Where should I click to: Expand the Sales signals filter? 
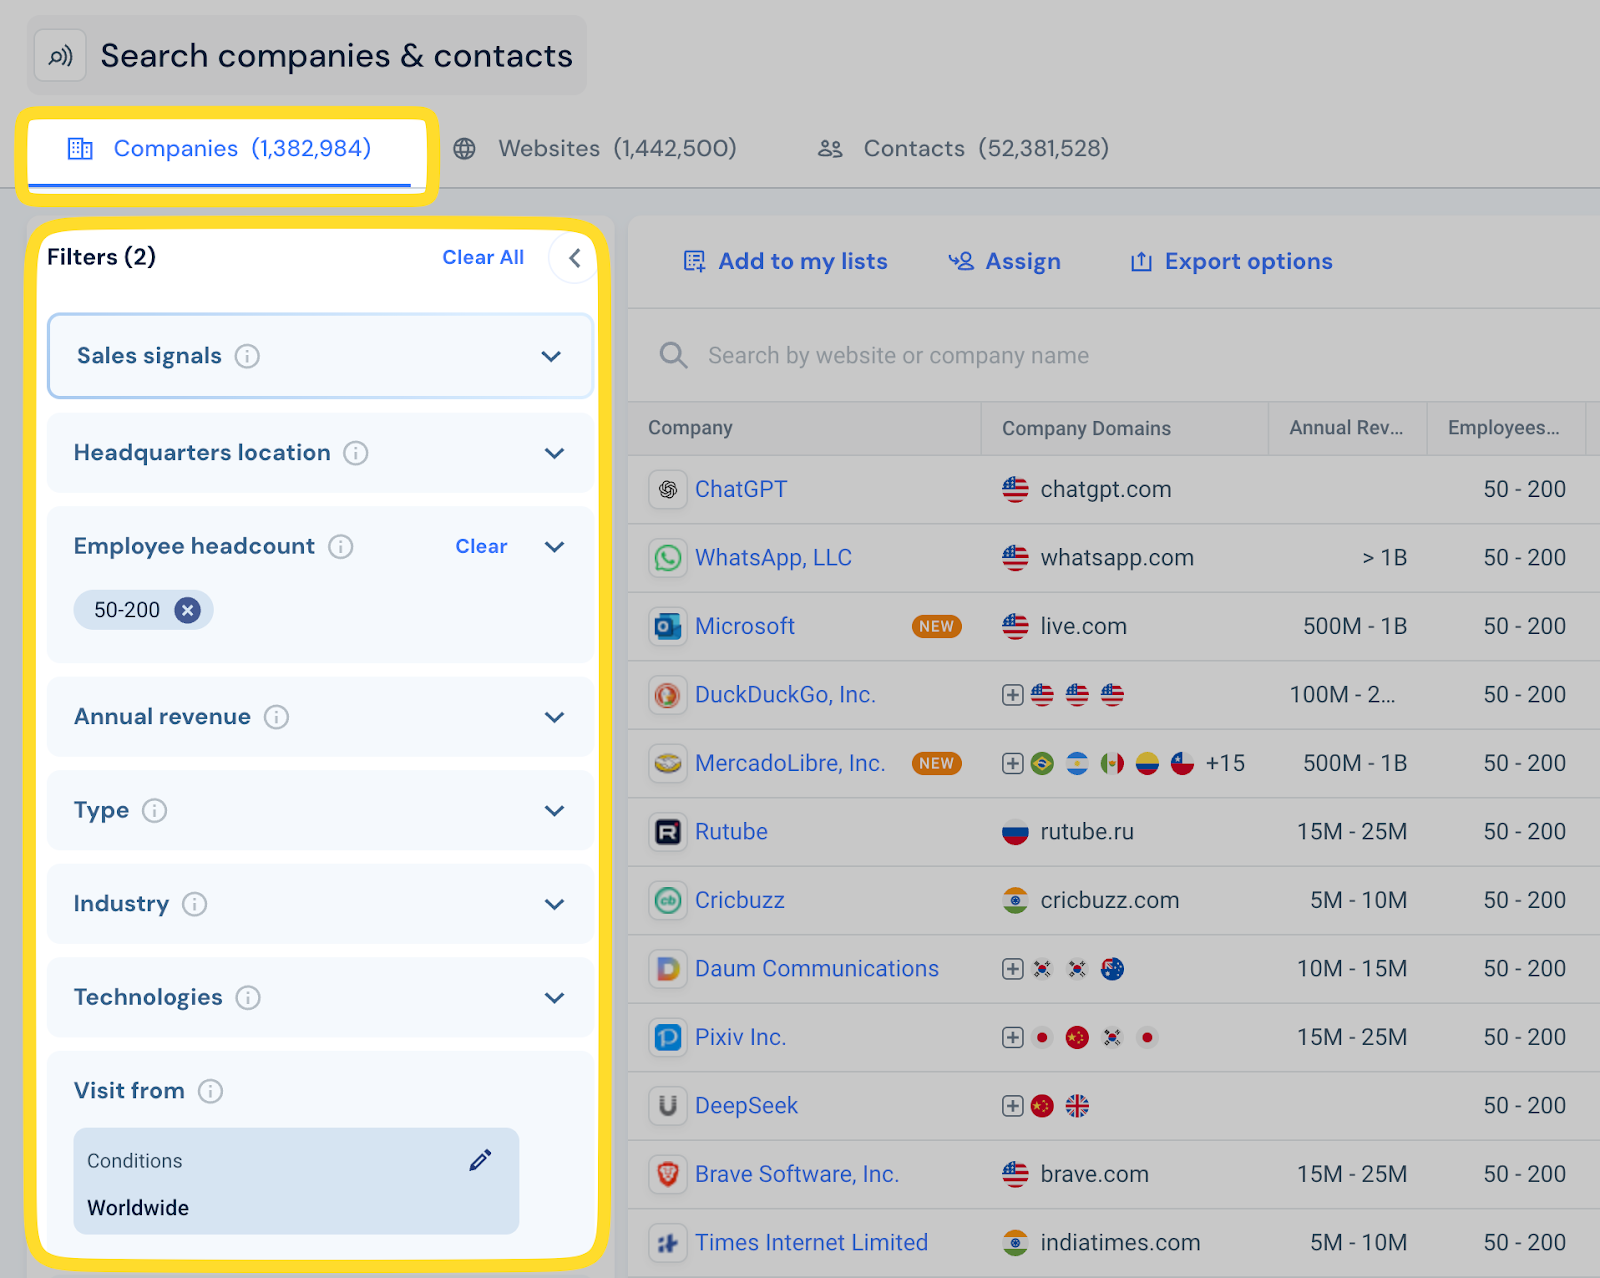[551, 356]
